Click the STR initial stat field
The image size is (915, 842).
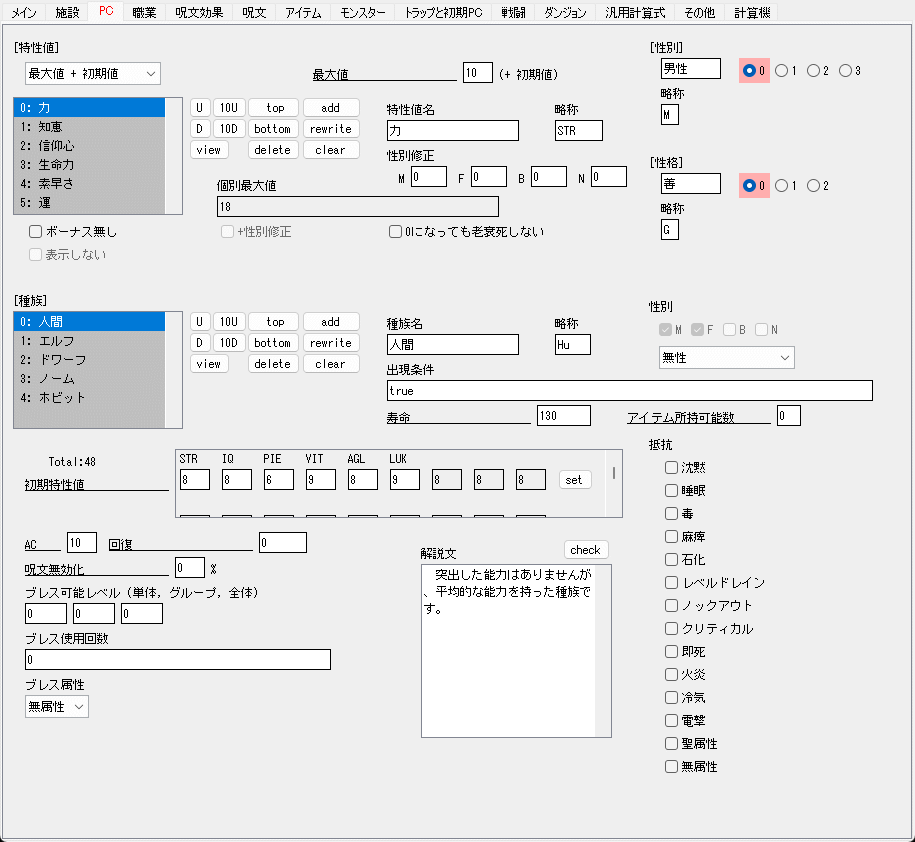coord(195,480)
